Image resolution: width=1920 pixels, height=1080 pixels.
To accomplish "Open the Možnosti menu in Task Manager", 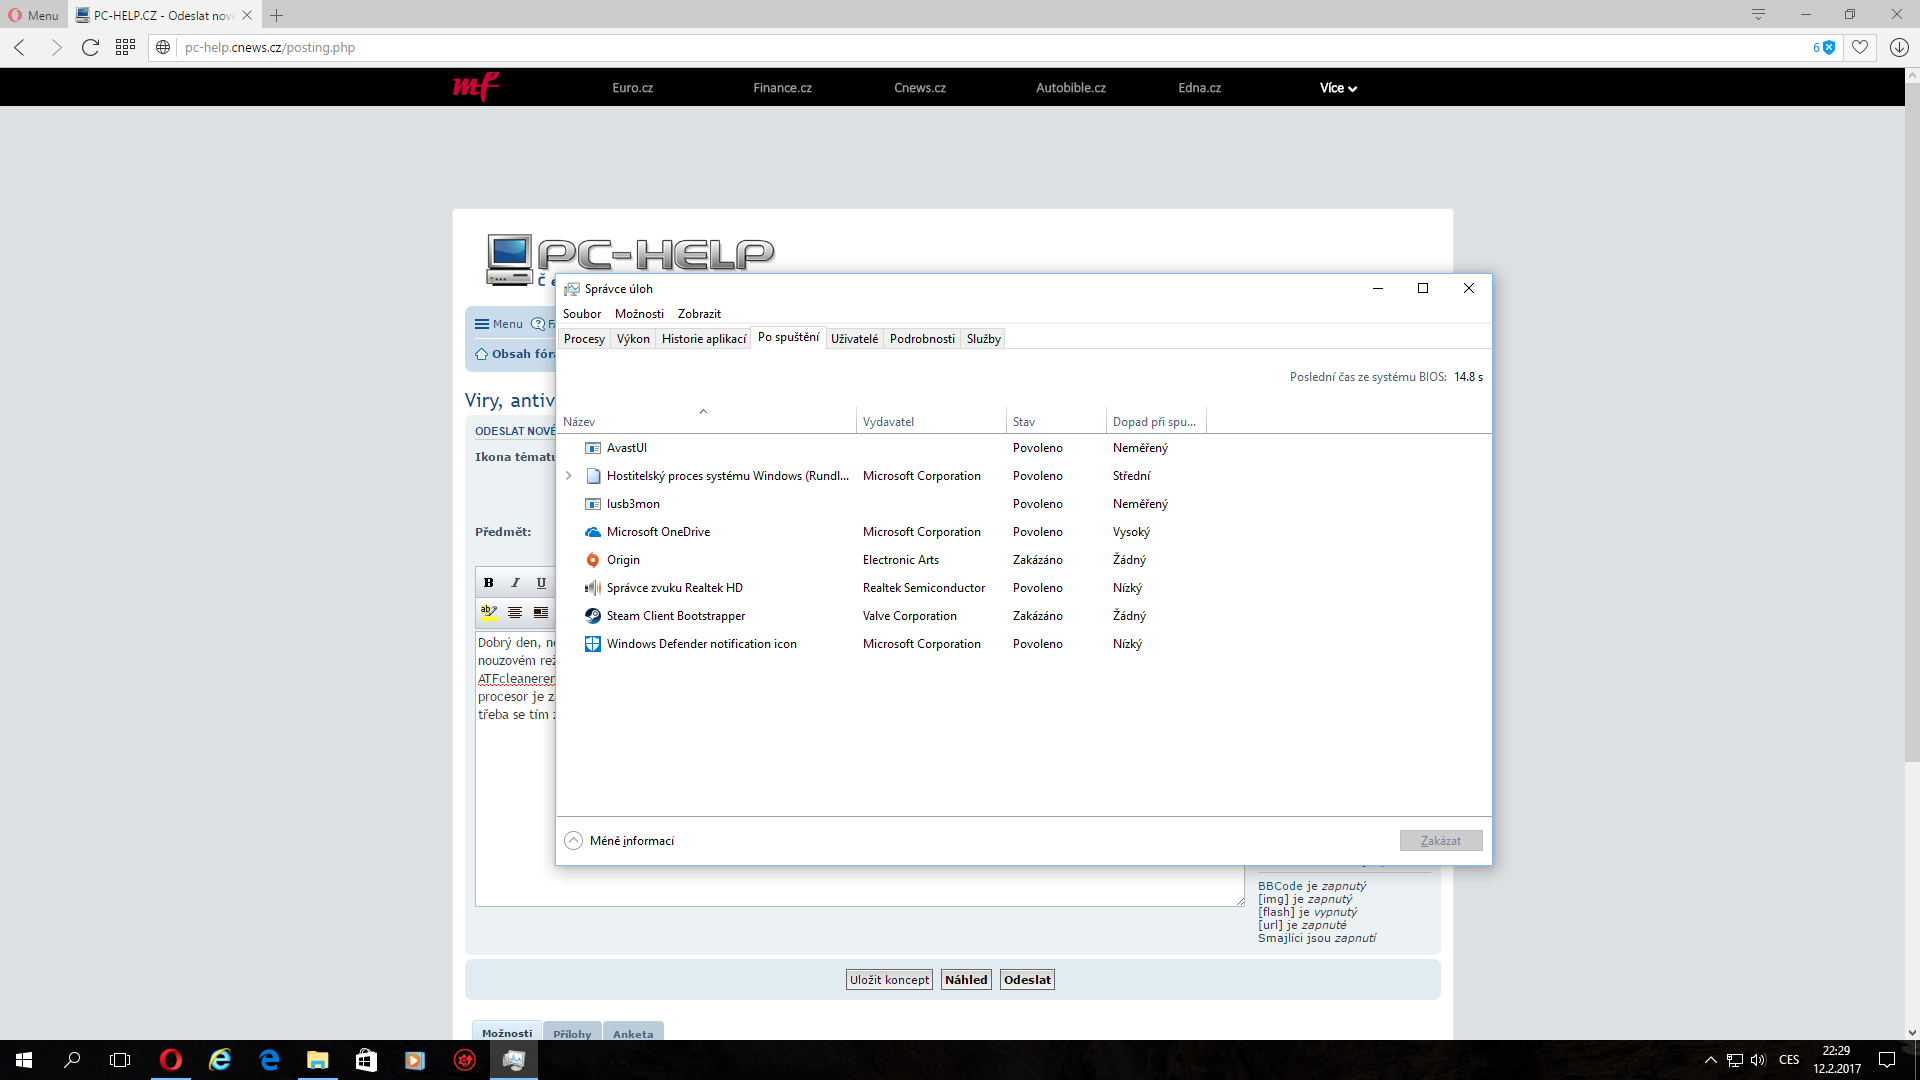I will tap(639, 314).
